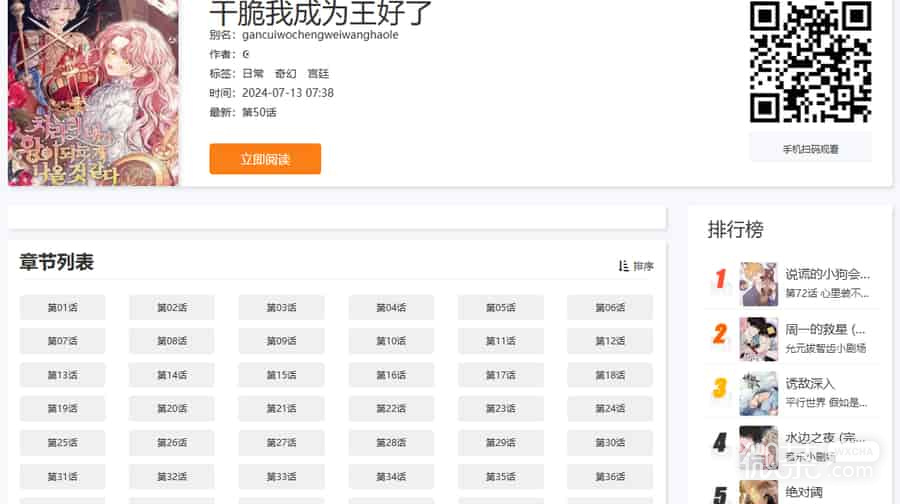Click chapter 第25话
Image resolution: width=900 pixels, height=504 pixels.
coord(63,443)
